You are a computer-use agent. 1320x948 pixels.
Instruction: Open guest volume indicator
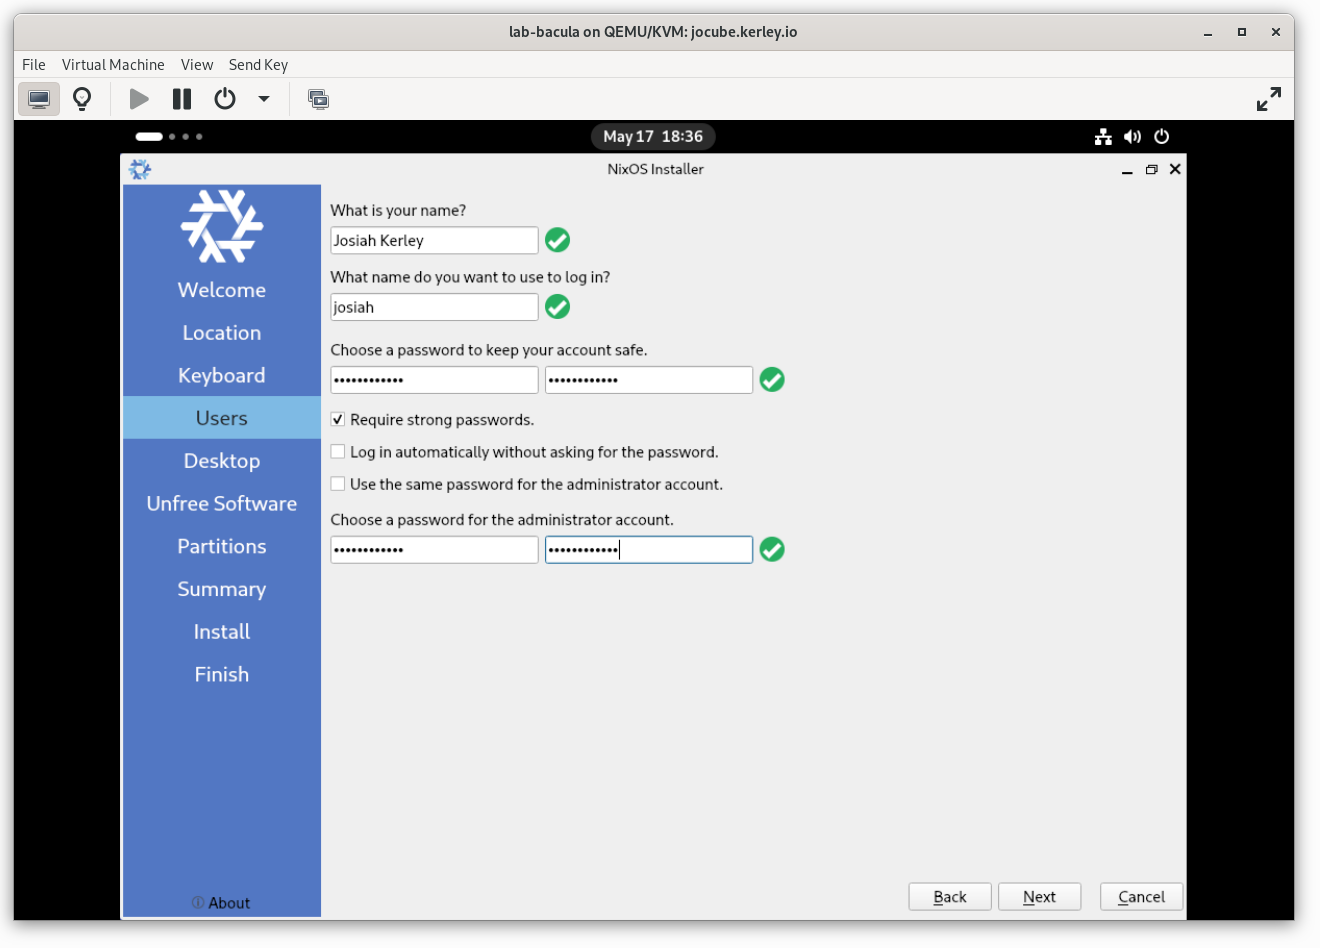(1132, 137)
